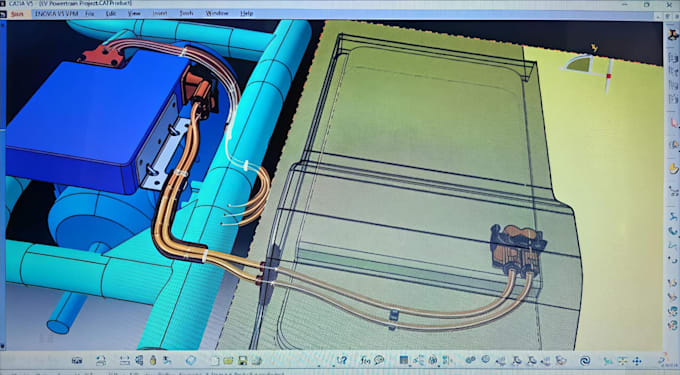Open the Window menu
680x375 pixels.
217,14
